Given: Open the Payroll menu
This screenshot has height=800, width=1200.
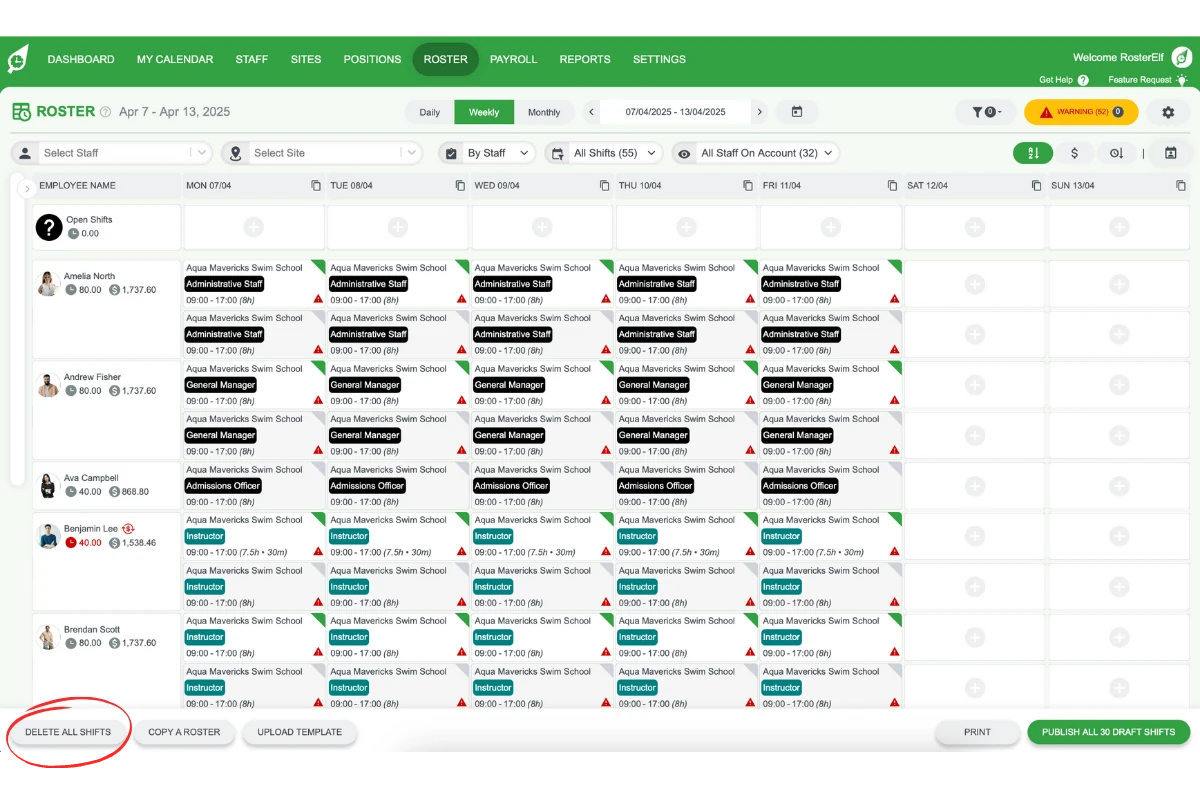Looking at the screenshot, I should (513, 59).
